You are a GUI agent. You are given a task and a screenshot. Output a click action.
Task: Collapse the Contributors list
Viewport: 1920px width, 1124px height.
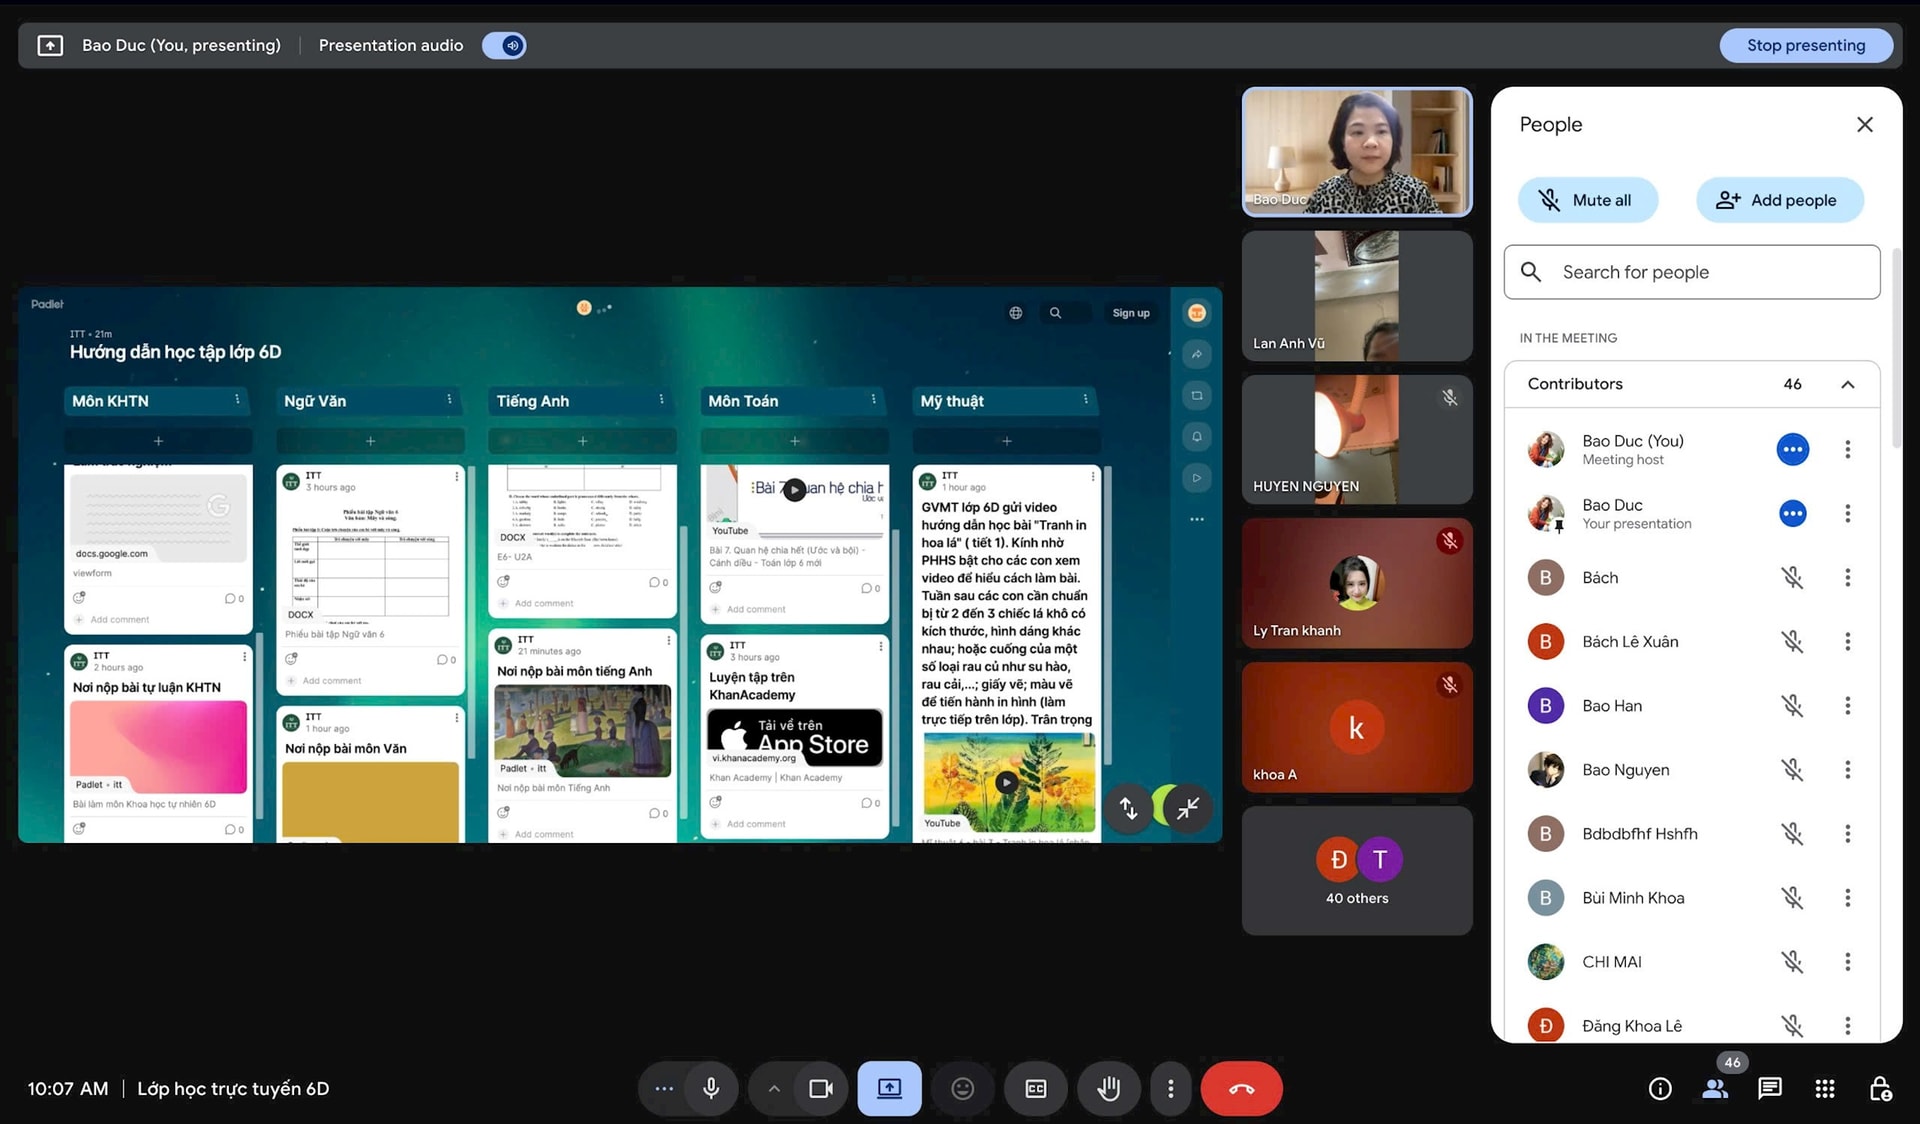tap(1847, 384)
